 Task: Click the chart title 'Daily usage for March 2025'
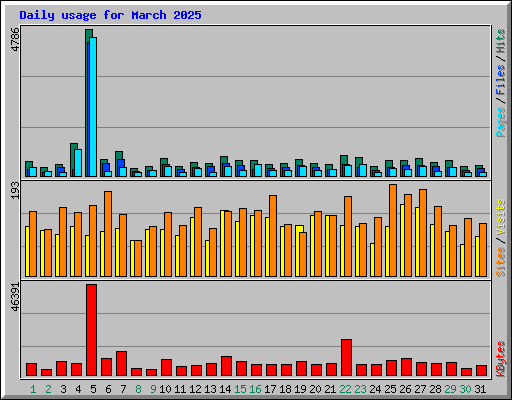110,15
